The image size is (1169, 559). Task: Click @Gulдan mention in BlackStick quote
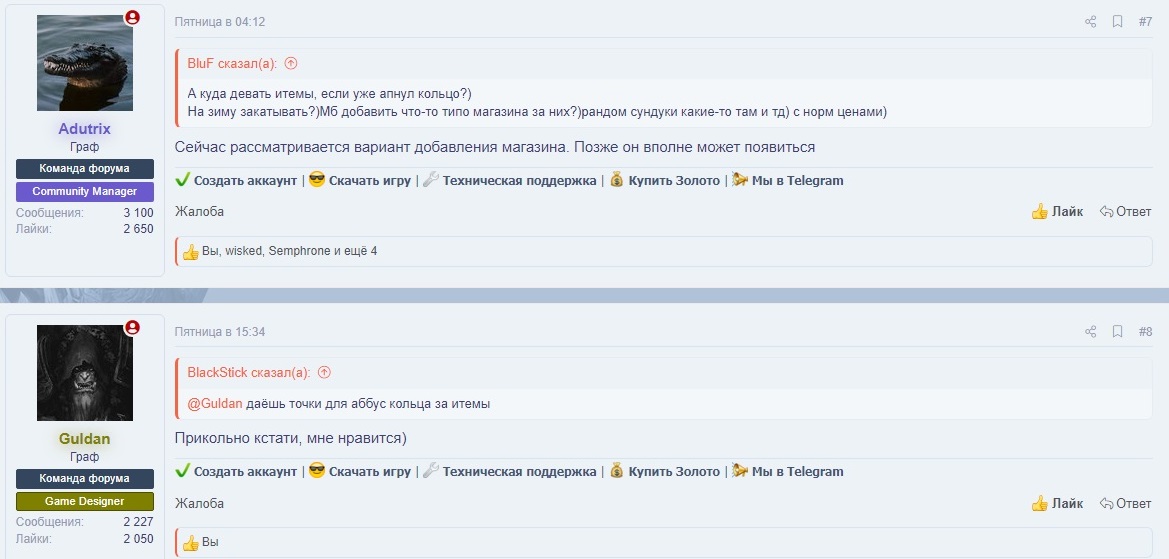214,404
